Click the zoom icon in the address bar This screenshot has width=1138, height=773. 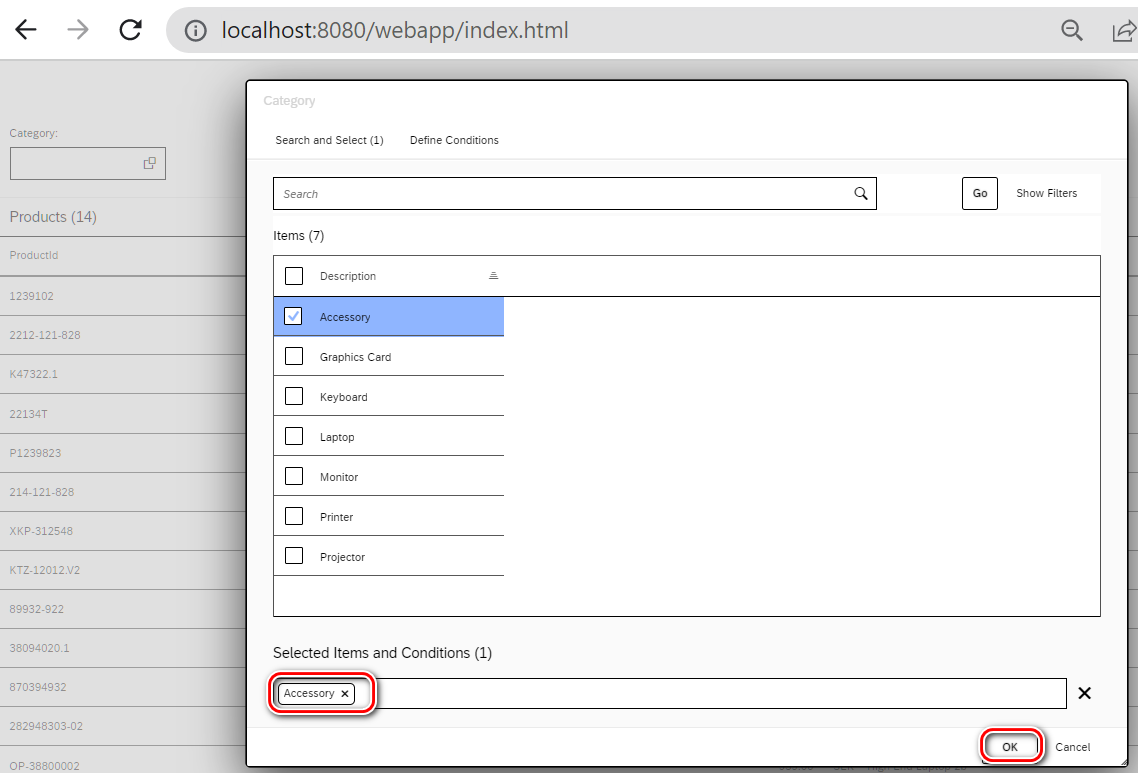(x=1071, y=31)
